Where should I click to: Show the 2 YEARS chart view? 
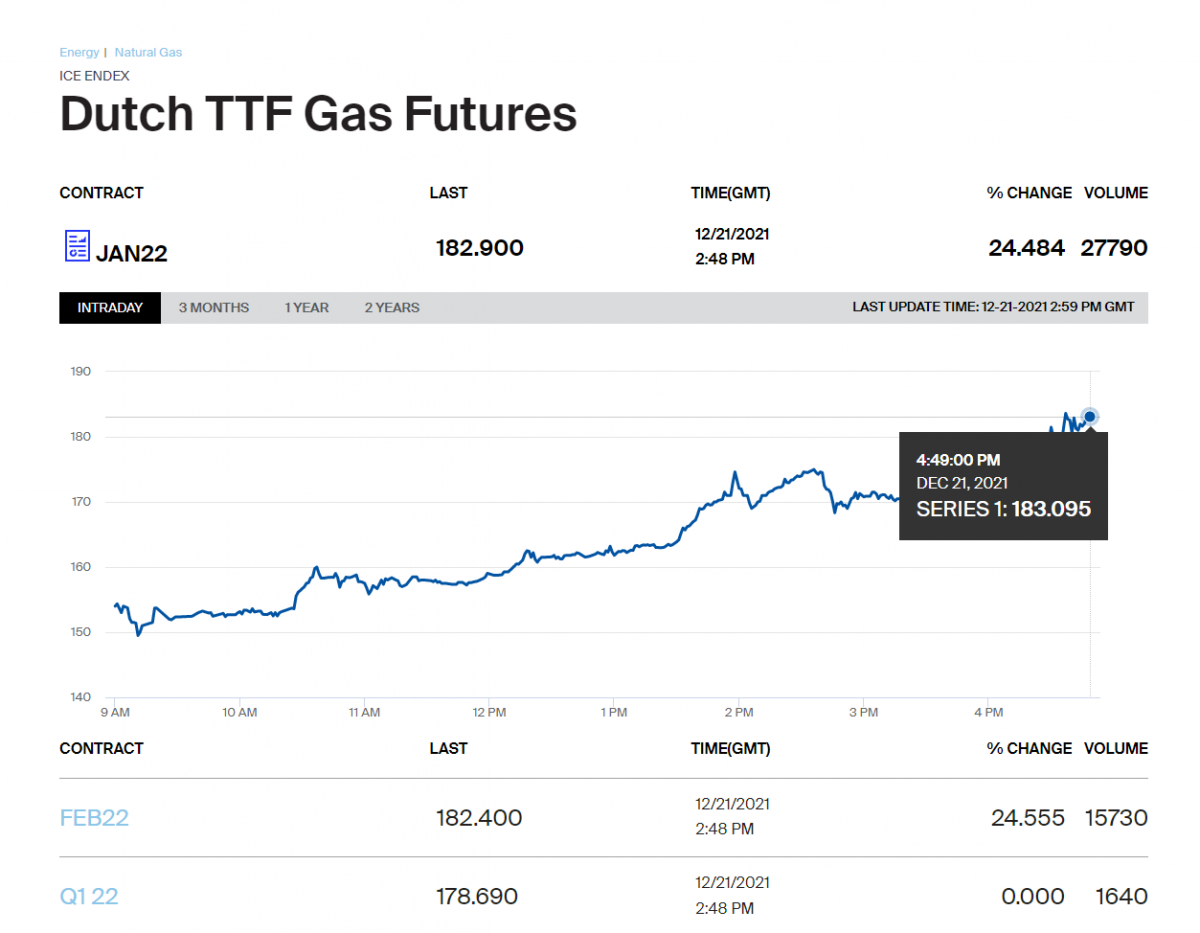tap(392, 308)
